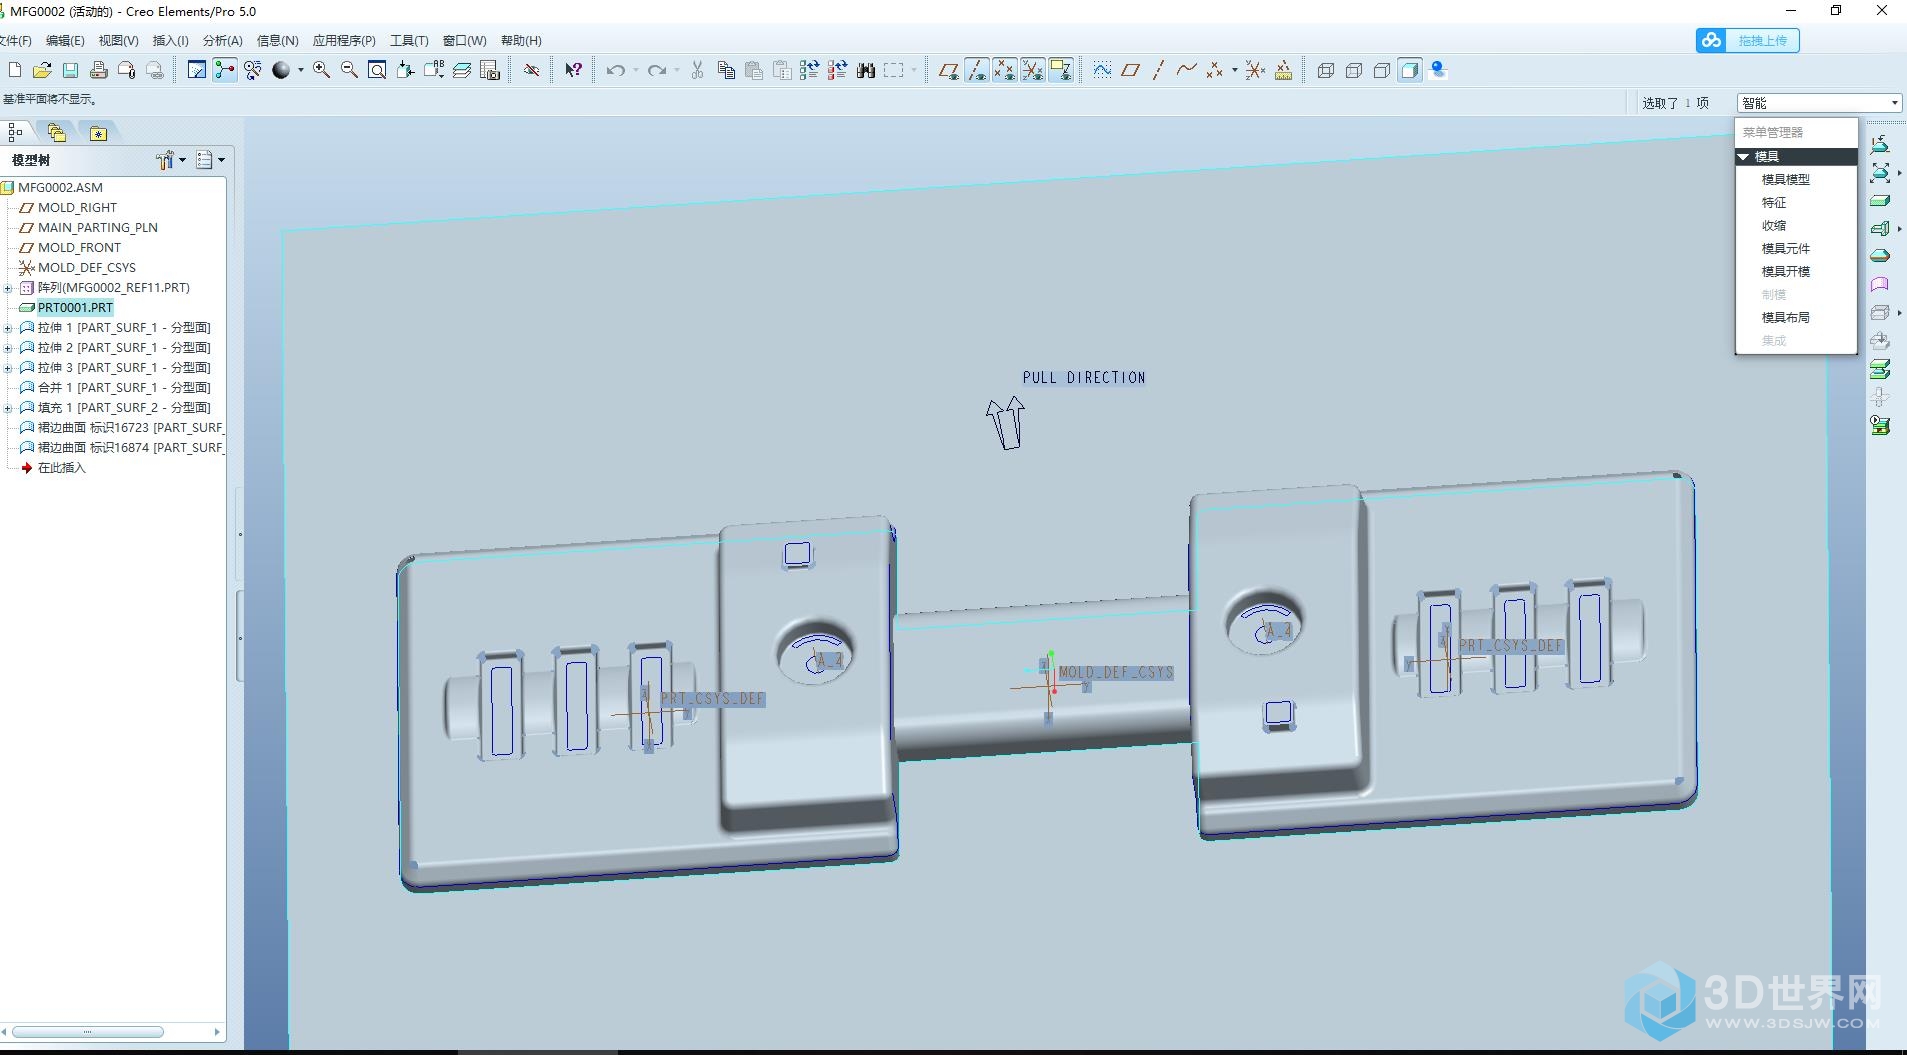Save the model with the floppy disk icon
Image resolution: width=1907 pixels, height=1055 pixels.
[x=70, y=70]
